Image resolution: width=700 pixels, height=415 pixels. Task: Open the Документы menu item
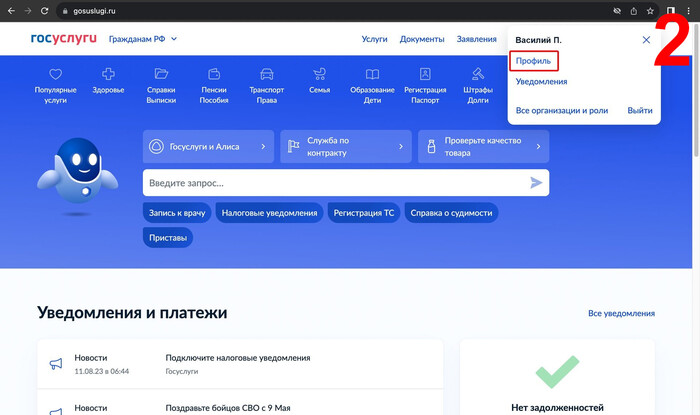pos(421,39)
